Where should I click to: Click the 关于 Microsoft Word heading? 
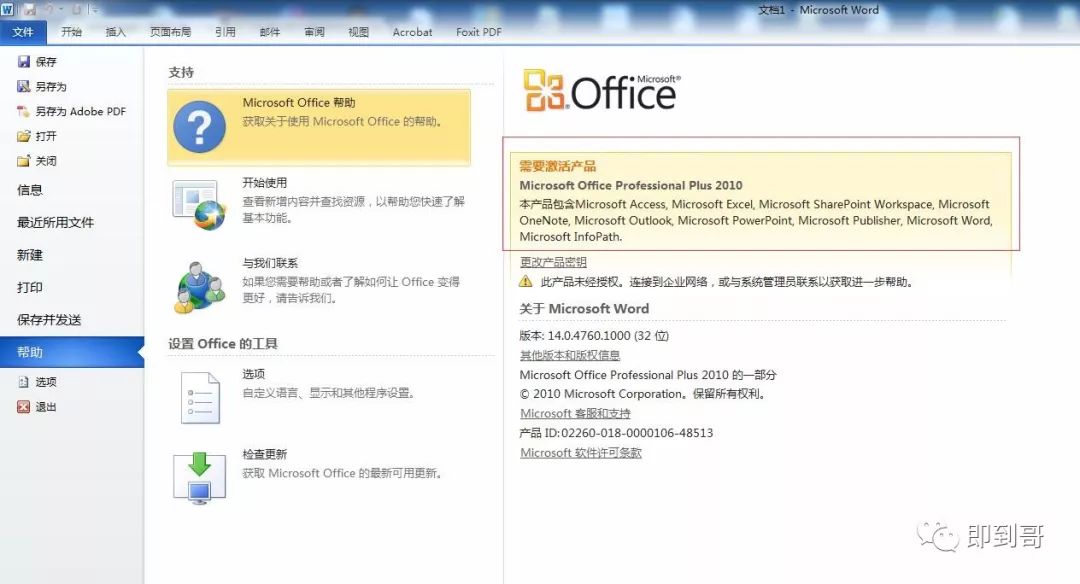click(x=584, y=309)
